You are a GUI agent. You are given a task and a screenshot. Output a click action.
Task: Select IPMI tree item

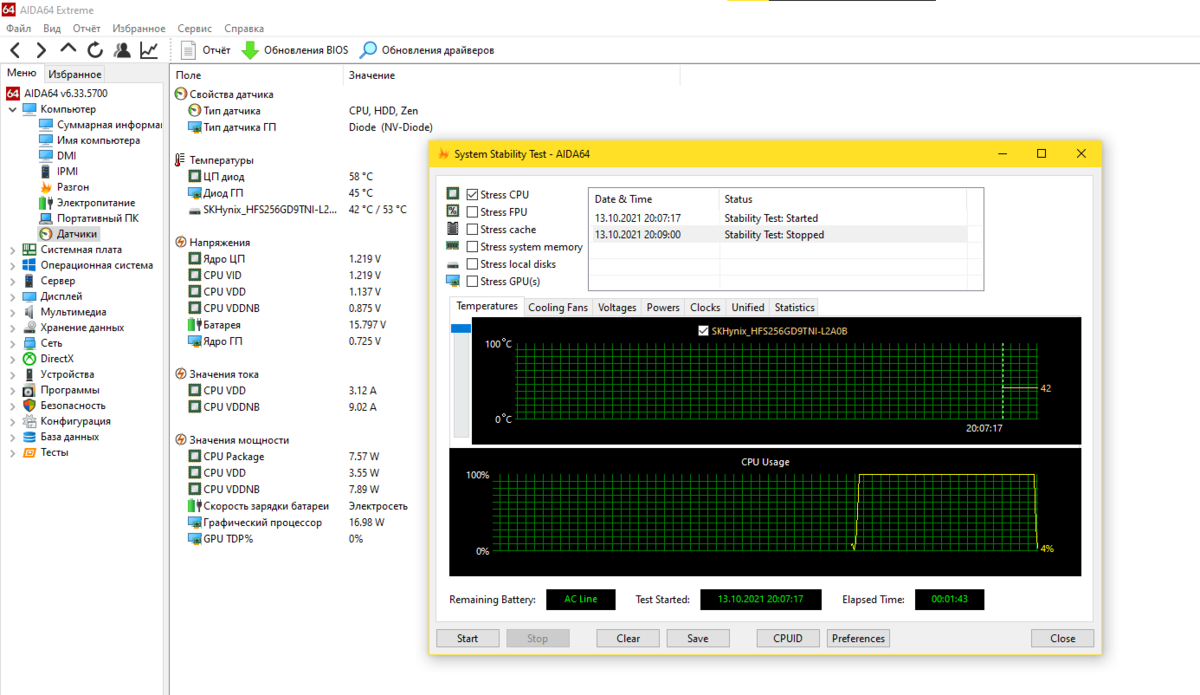coord(59,171)
